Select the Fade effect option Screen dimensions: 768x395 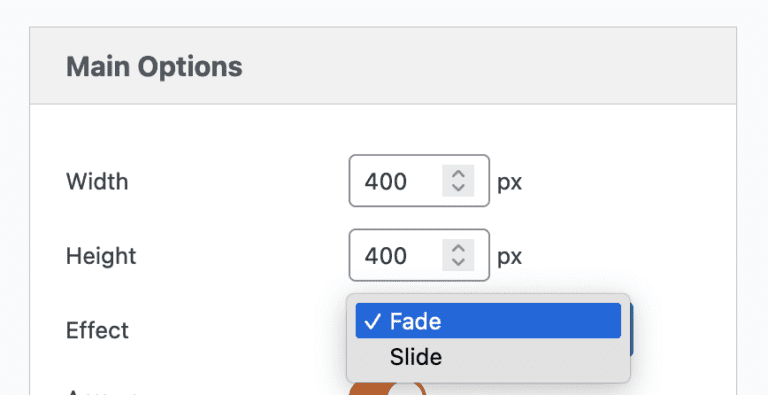point(488,321)
